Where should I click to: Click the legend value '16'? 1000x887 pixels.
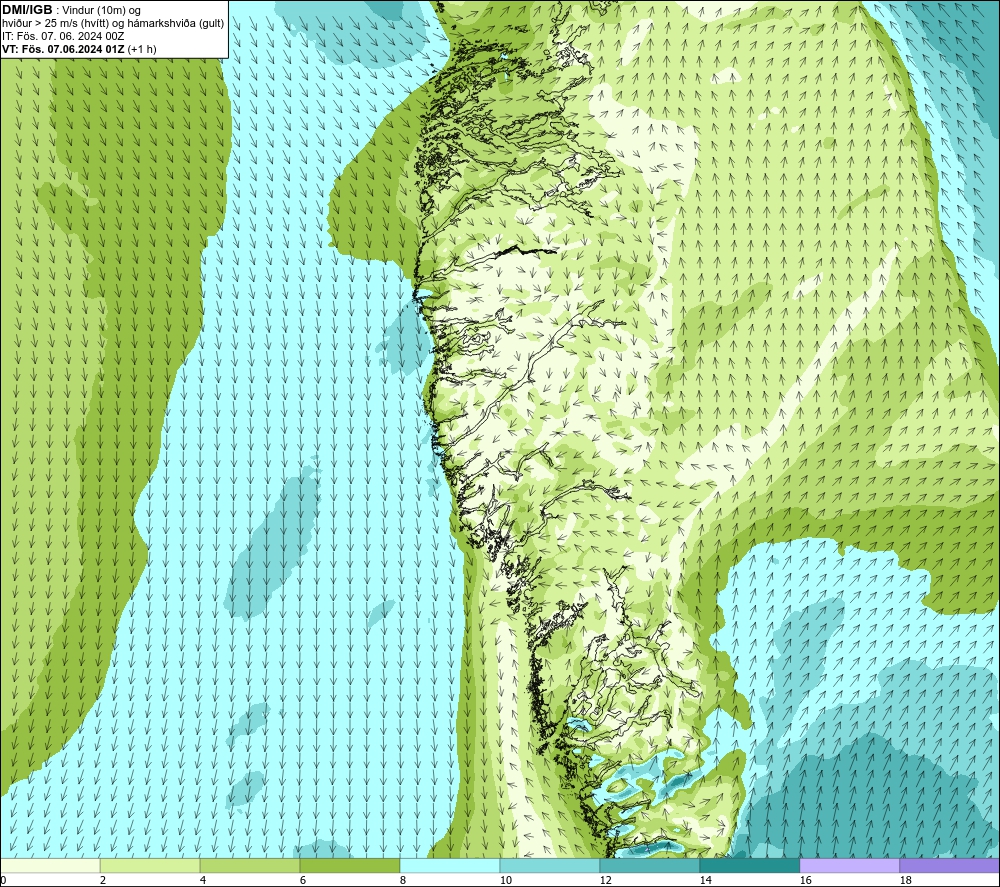tap(805, 880)
